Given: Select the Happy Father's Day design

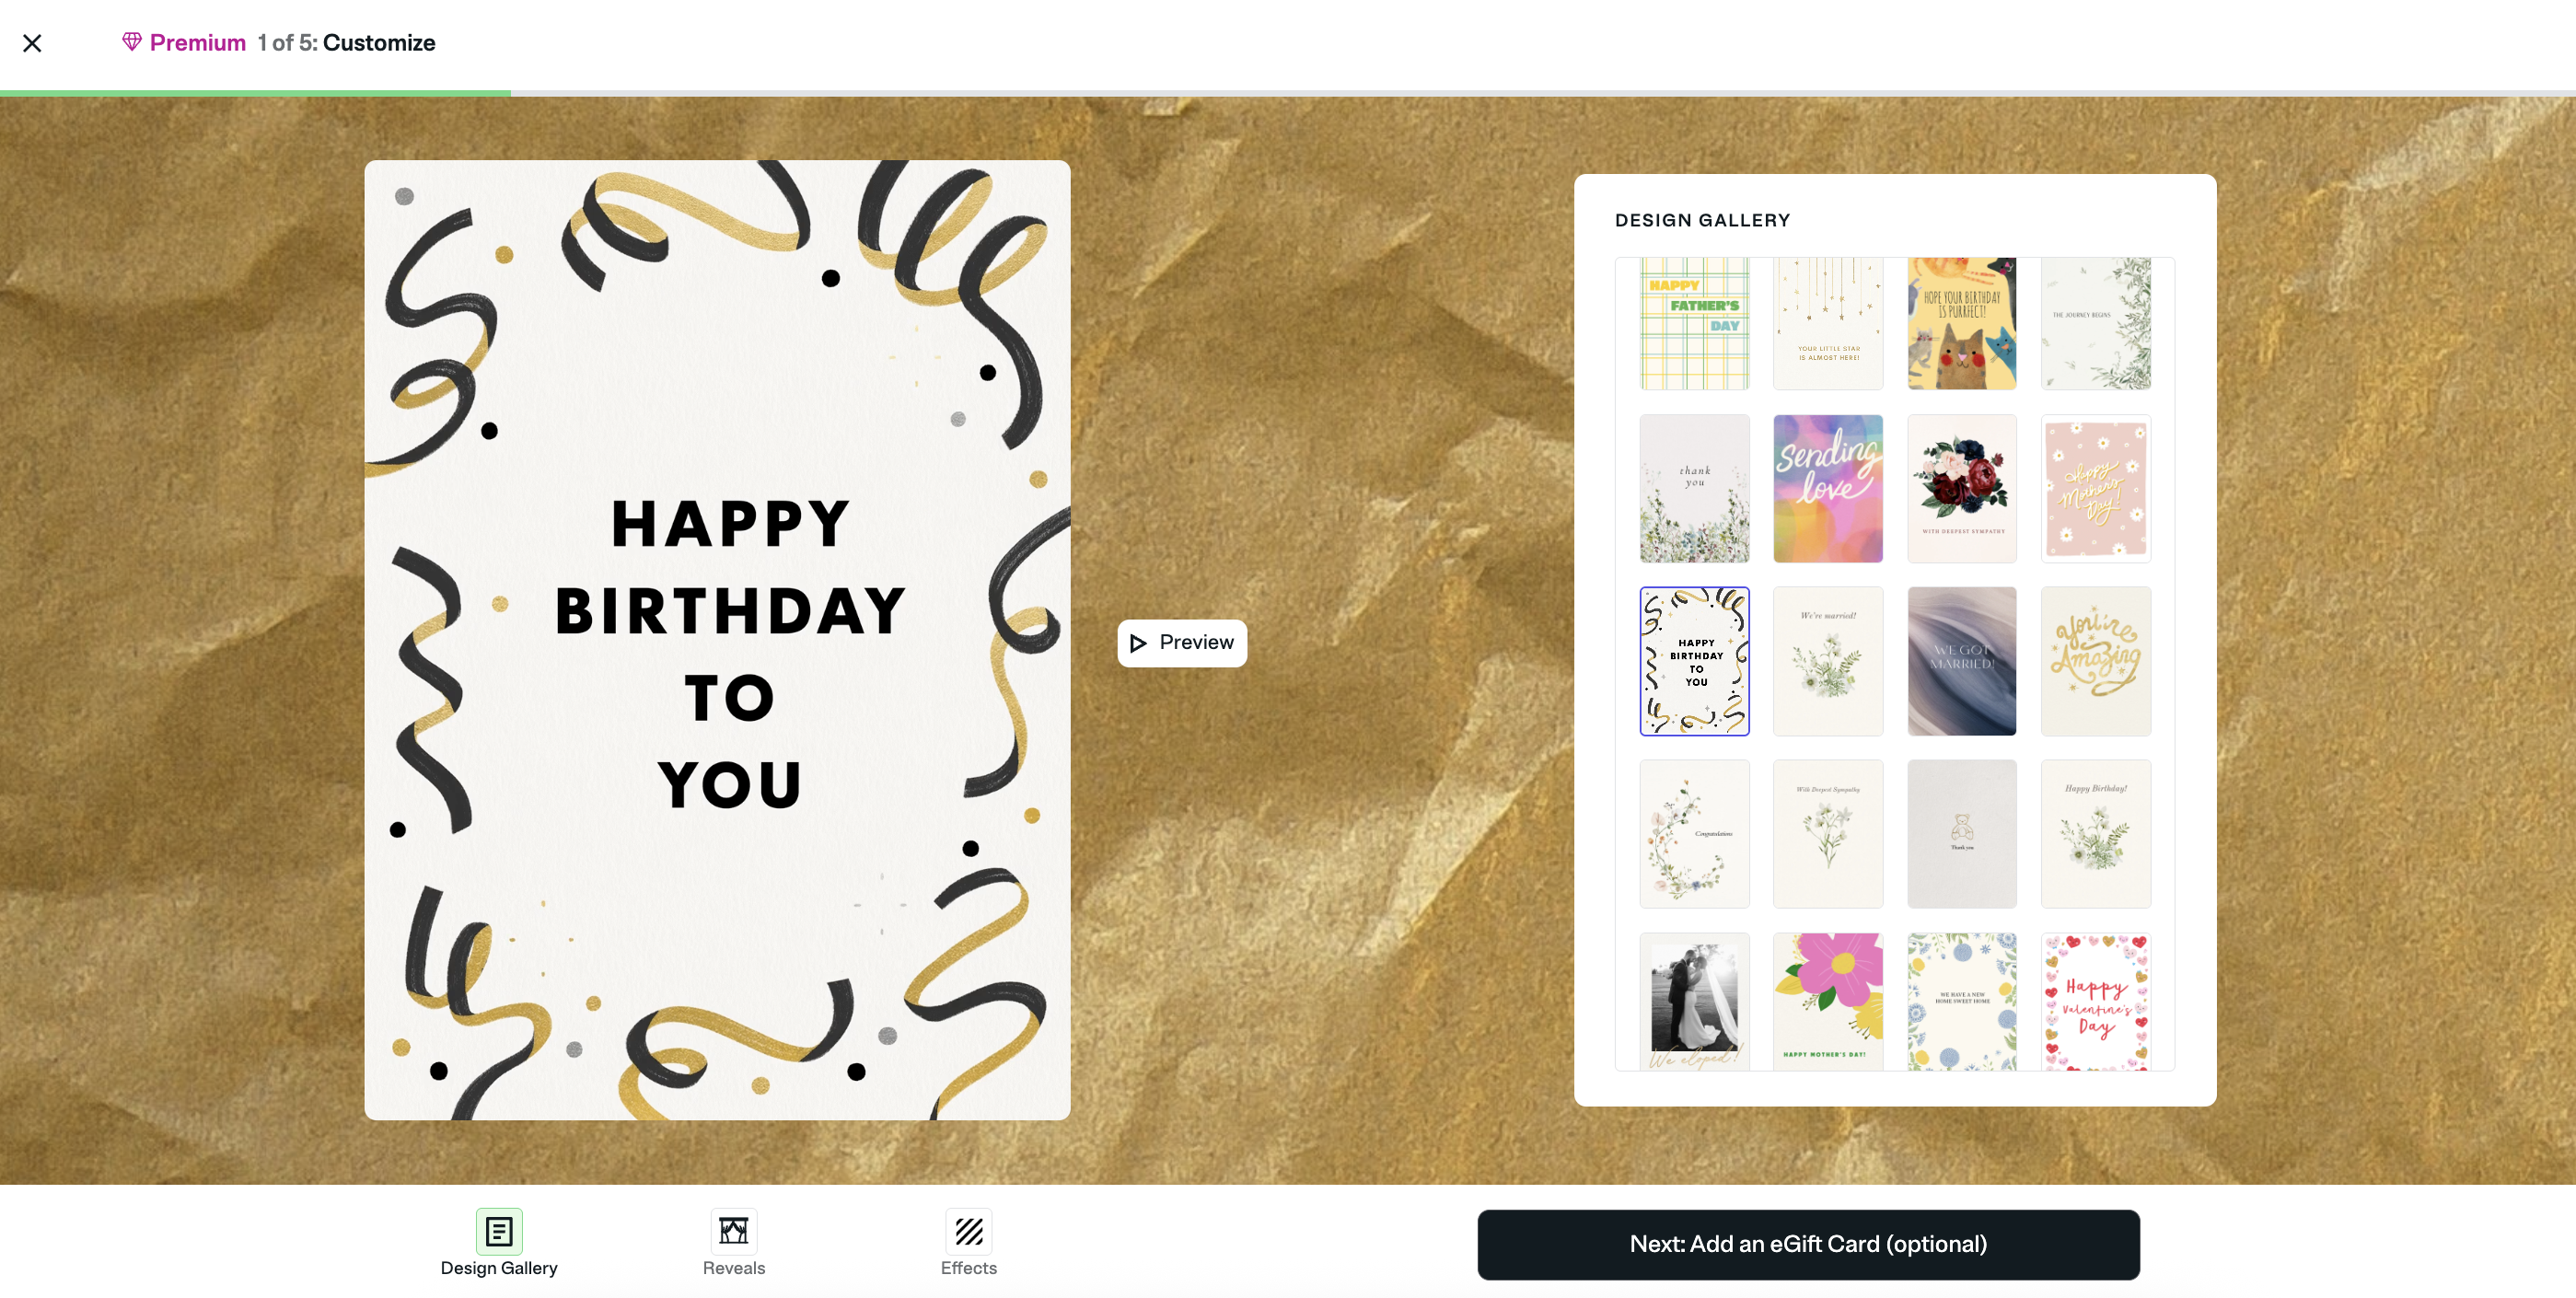Looking at the screenshot, I should tap(1694, 324).
